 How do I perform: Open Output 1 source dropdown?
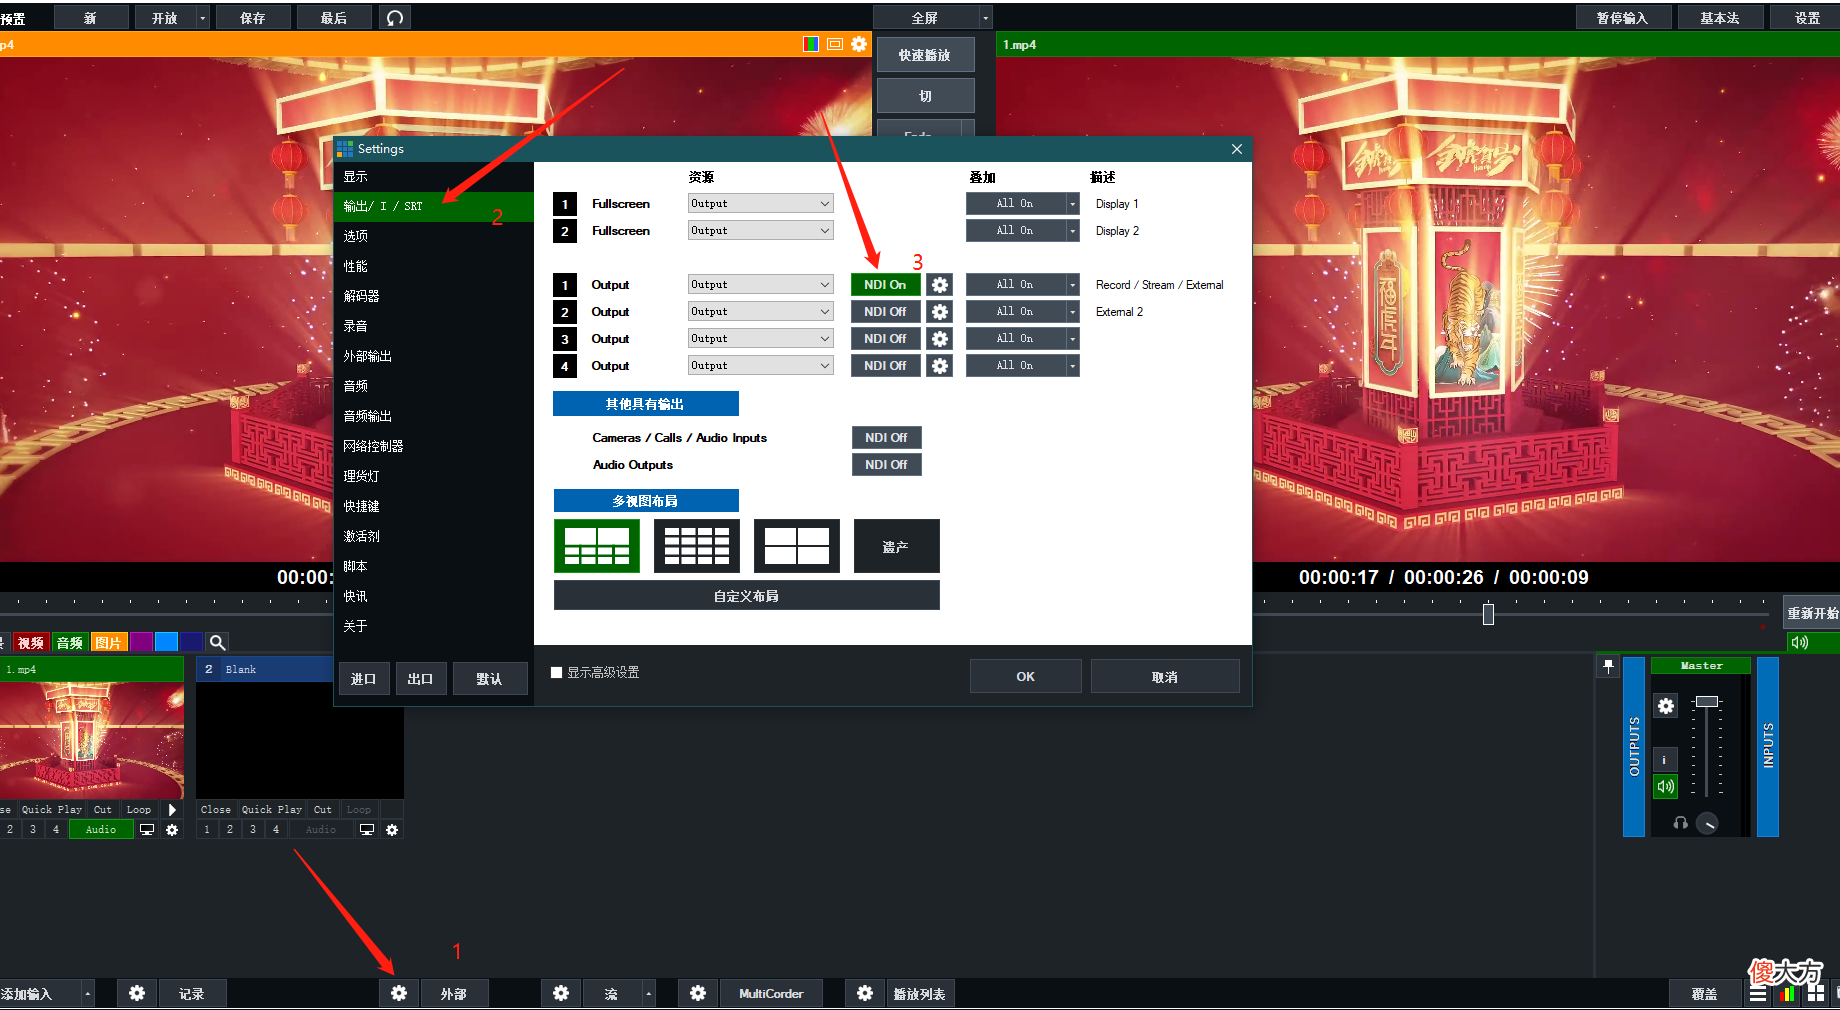pyautogui.click(x=760, y=285)
